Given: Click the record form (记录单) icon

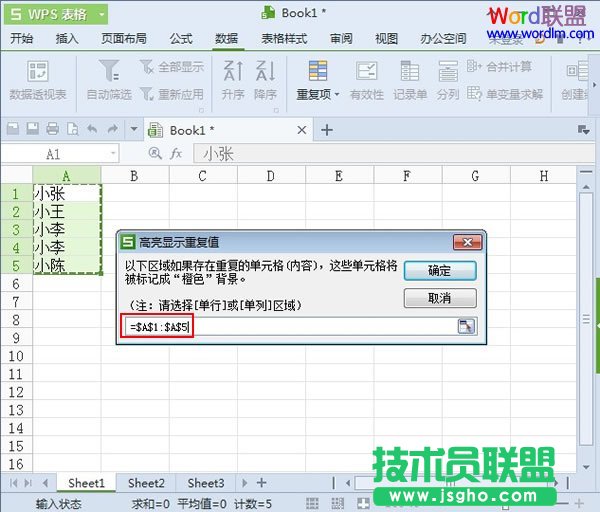Looking at the screenshot, I should point(410,71).
